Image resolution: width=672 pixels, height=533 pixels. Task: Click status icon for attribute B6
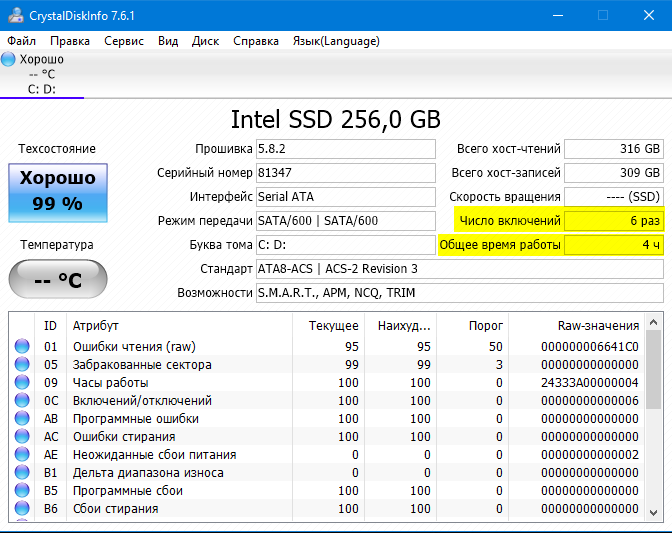(22, 508)
